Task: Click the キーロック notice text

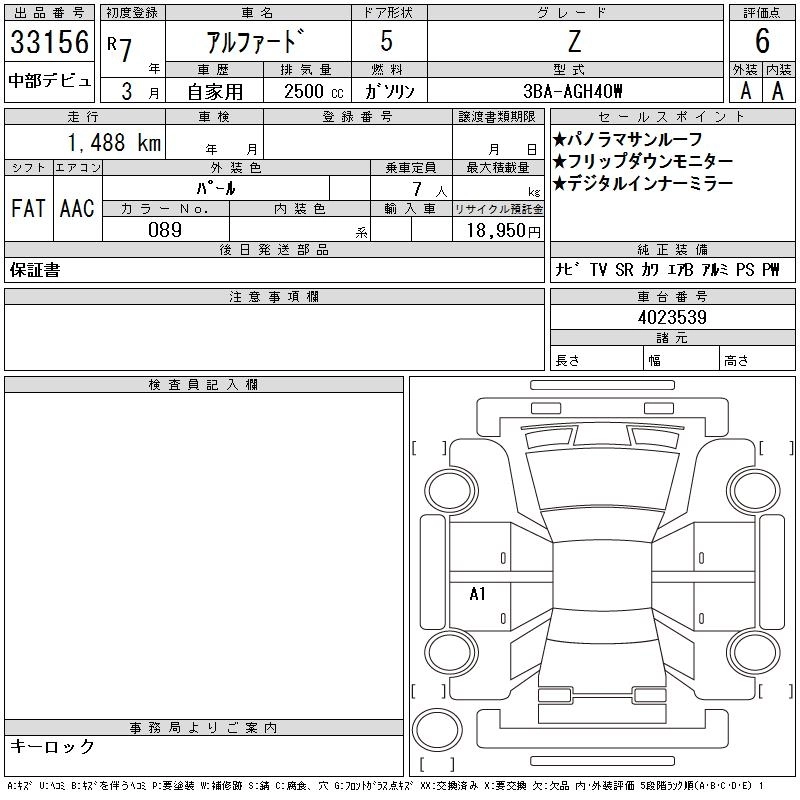Action: click(52, 747)
